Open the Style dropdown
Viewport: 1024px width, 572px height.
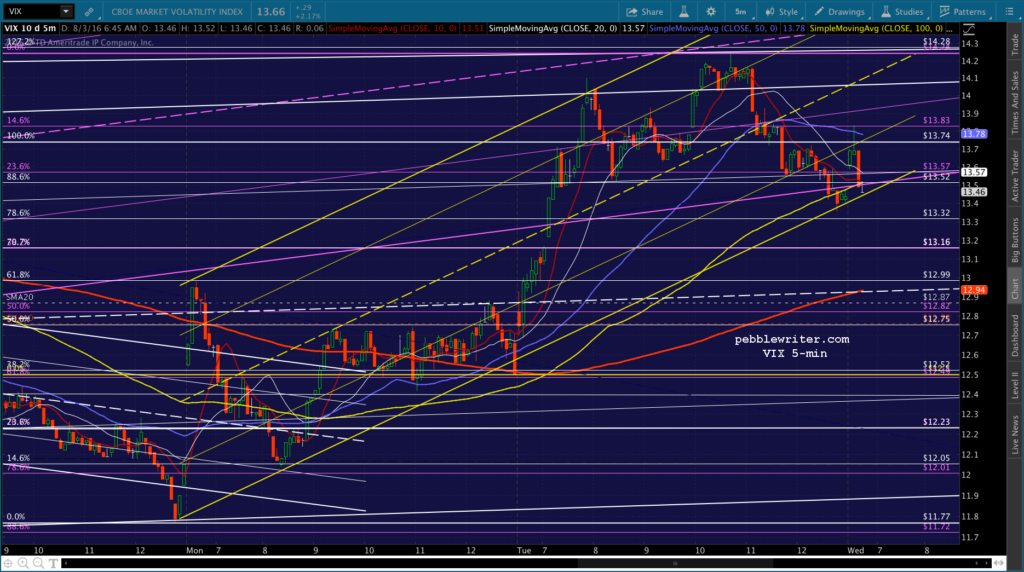(x=782, y=12)
